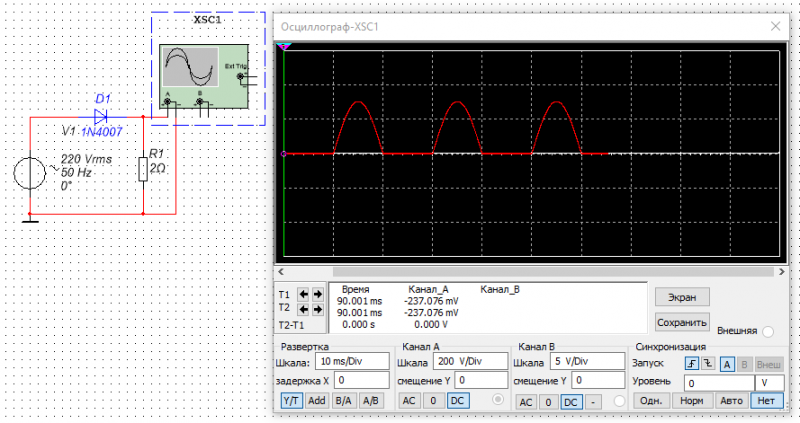
Task: Click Канал B смещение Y field
Action: [x=598, y=380]
